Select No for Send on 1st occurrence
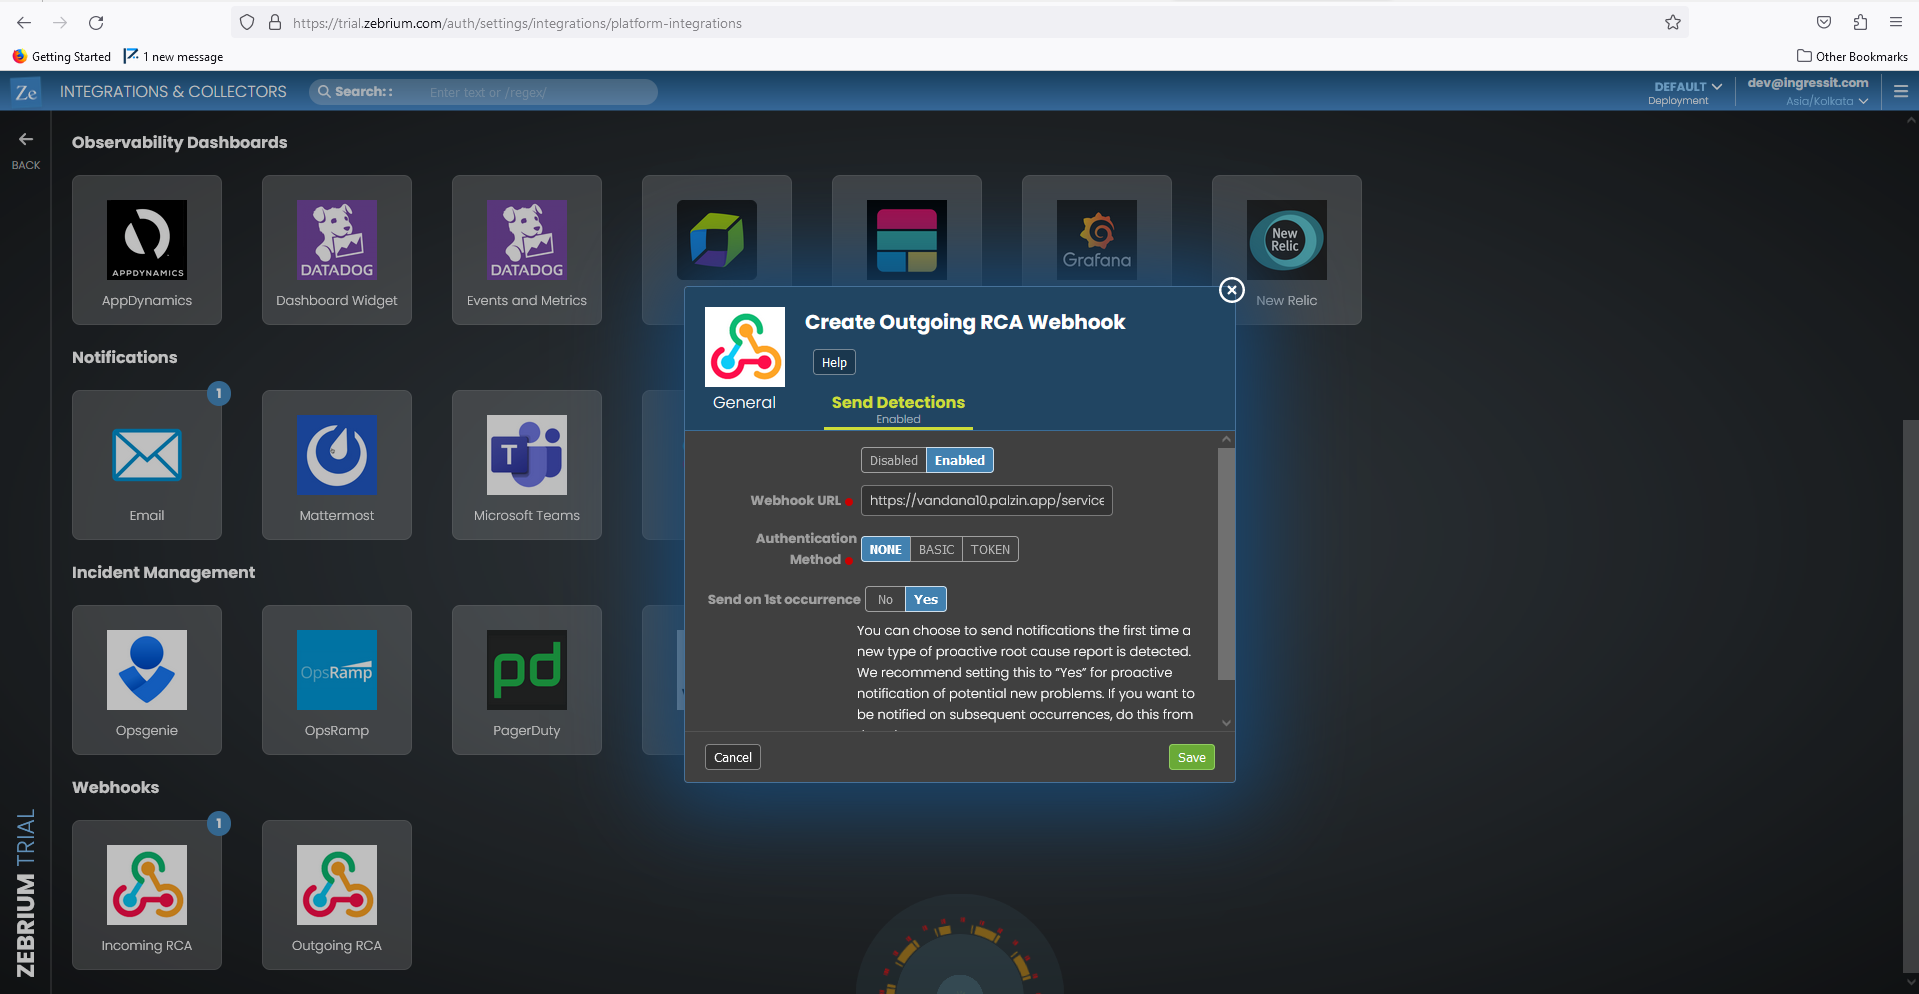1919x994 pixels. pyautogui.click(x=885, y=599)
